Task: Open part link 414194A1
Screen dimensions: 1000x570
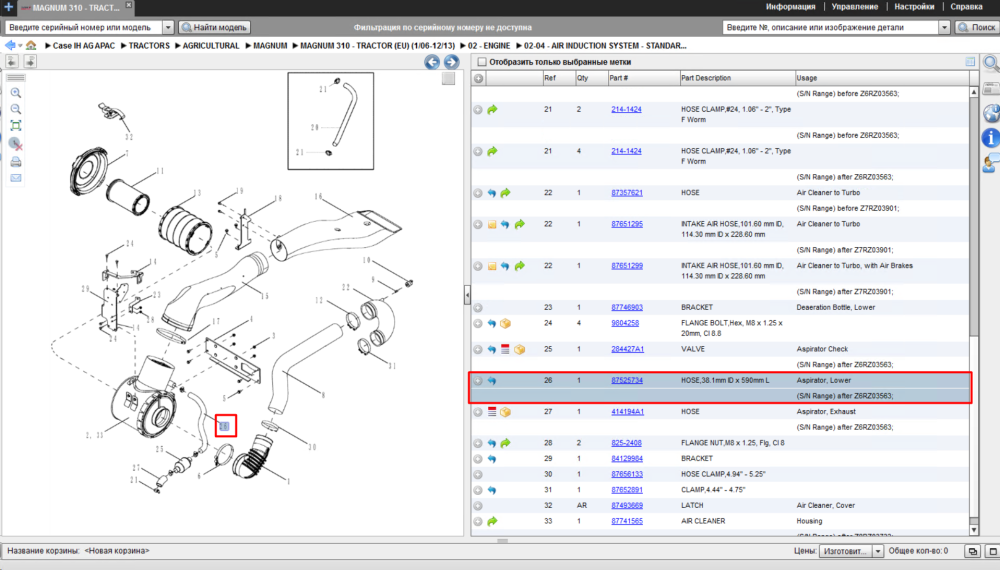Action: (627, 412)
